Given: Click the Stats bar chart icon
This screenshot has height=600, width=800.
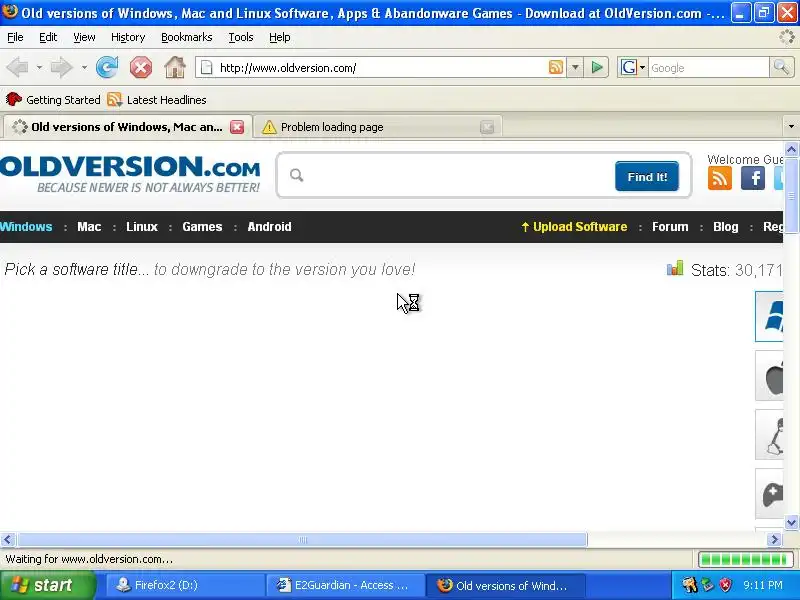Looking at the screenshot, I should 674,268.
